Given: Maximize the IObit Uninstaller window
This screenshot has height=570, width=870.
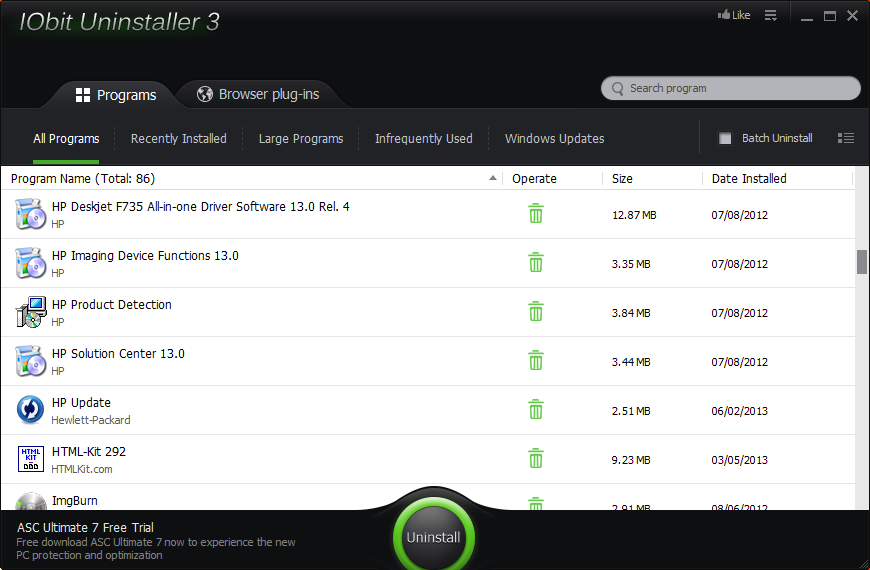Looking at the screenshot, I should pos(829,16).
